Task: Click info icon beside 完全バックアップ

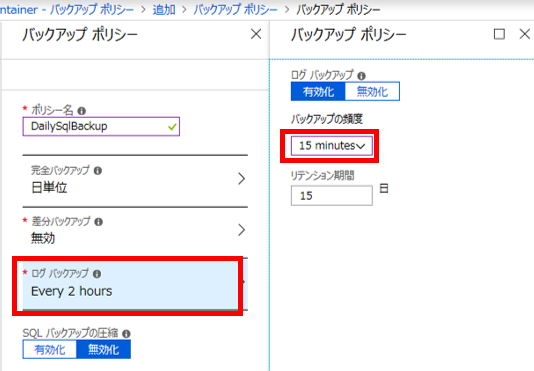Action: click(x=98, y=171)
